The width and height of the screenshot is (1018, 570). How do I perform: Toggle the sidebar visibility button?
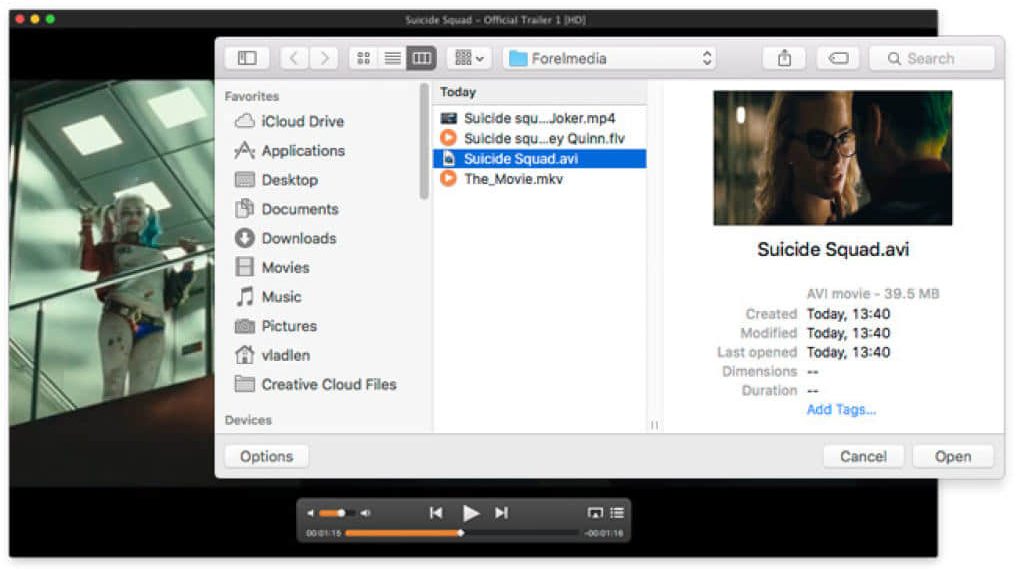[x=247, y=59]
